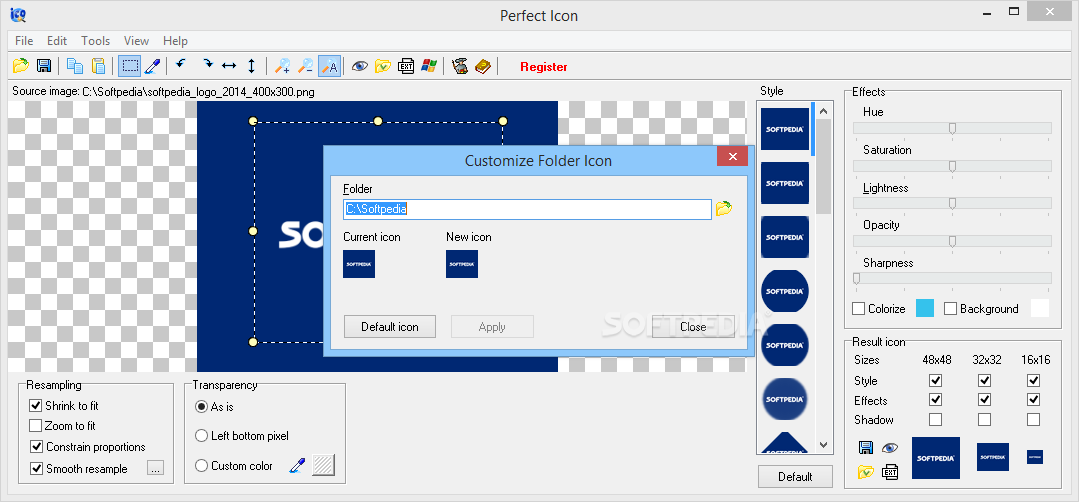Viewport: 1079px width, 502px height.
Task: Select the As is transparency option
Action: click(202, 406)
